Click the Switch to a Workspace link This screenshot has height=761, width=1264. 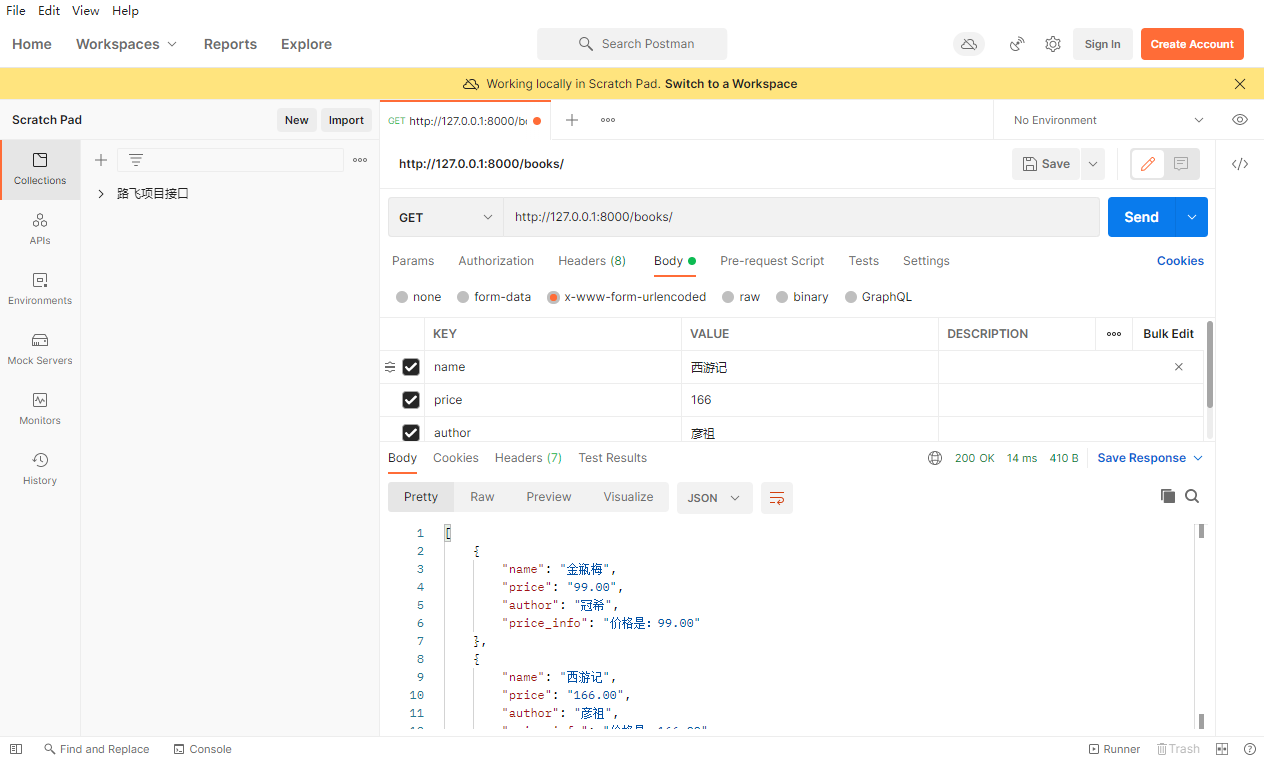pos(731,84)
